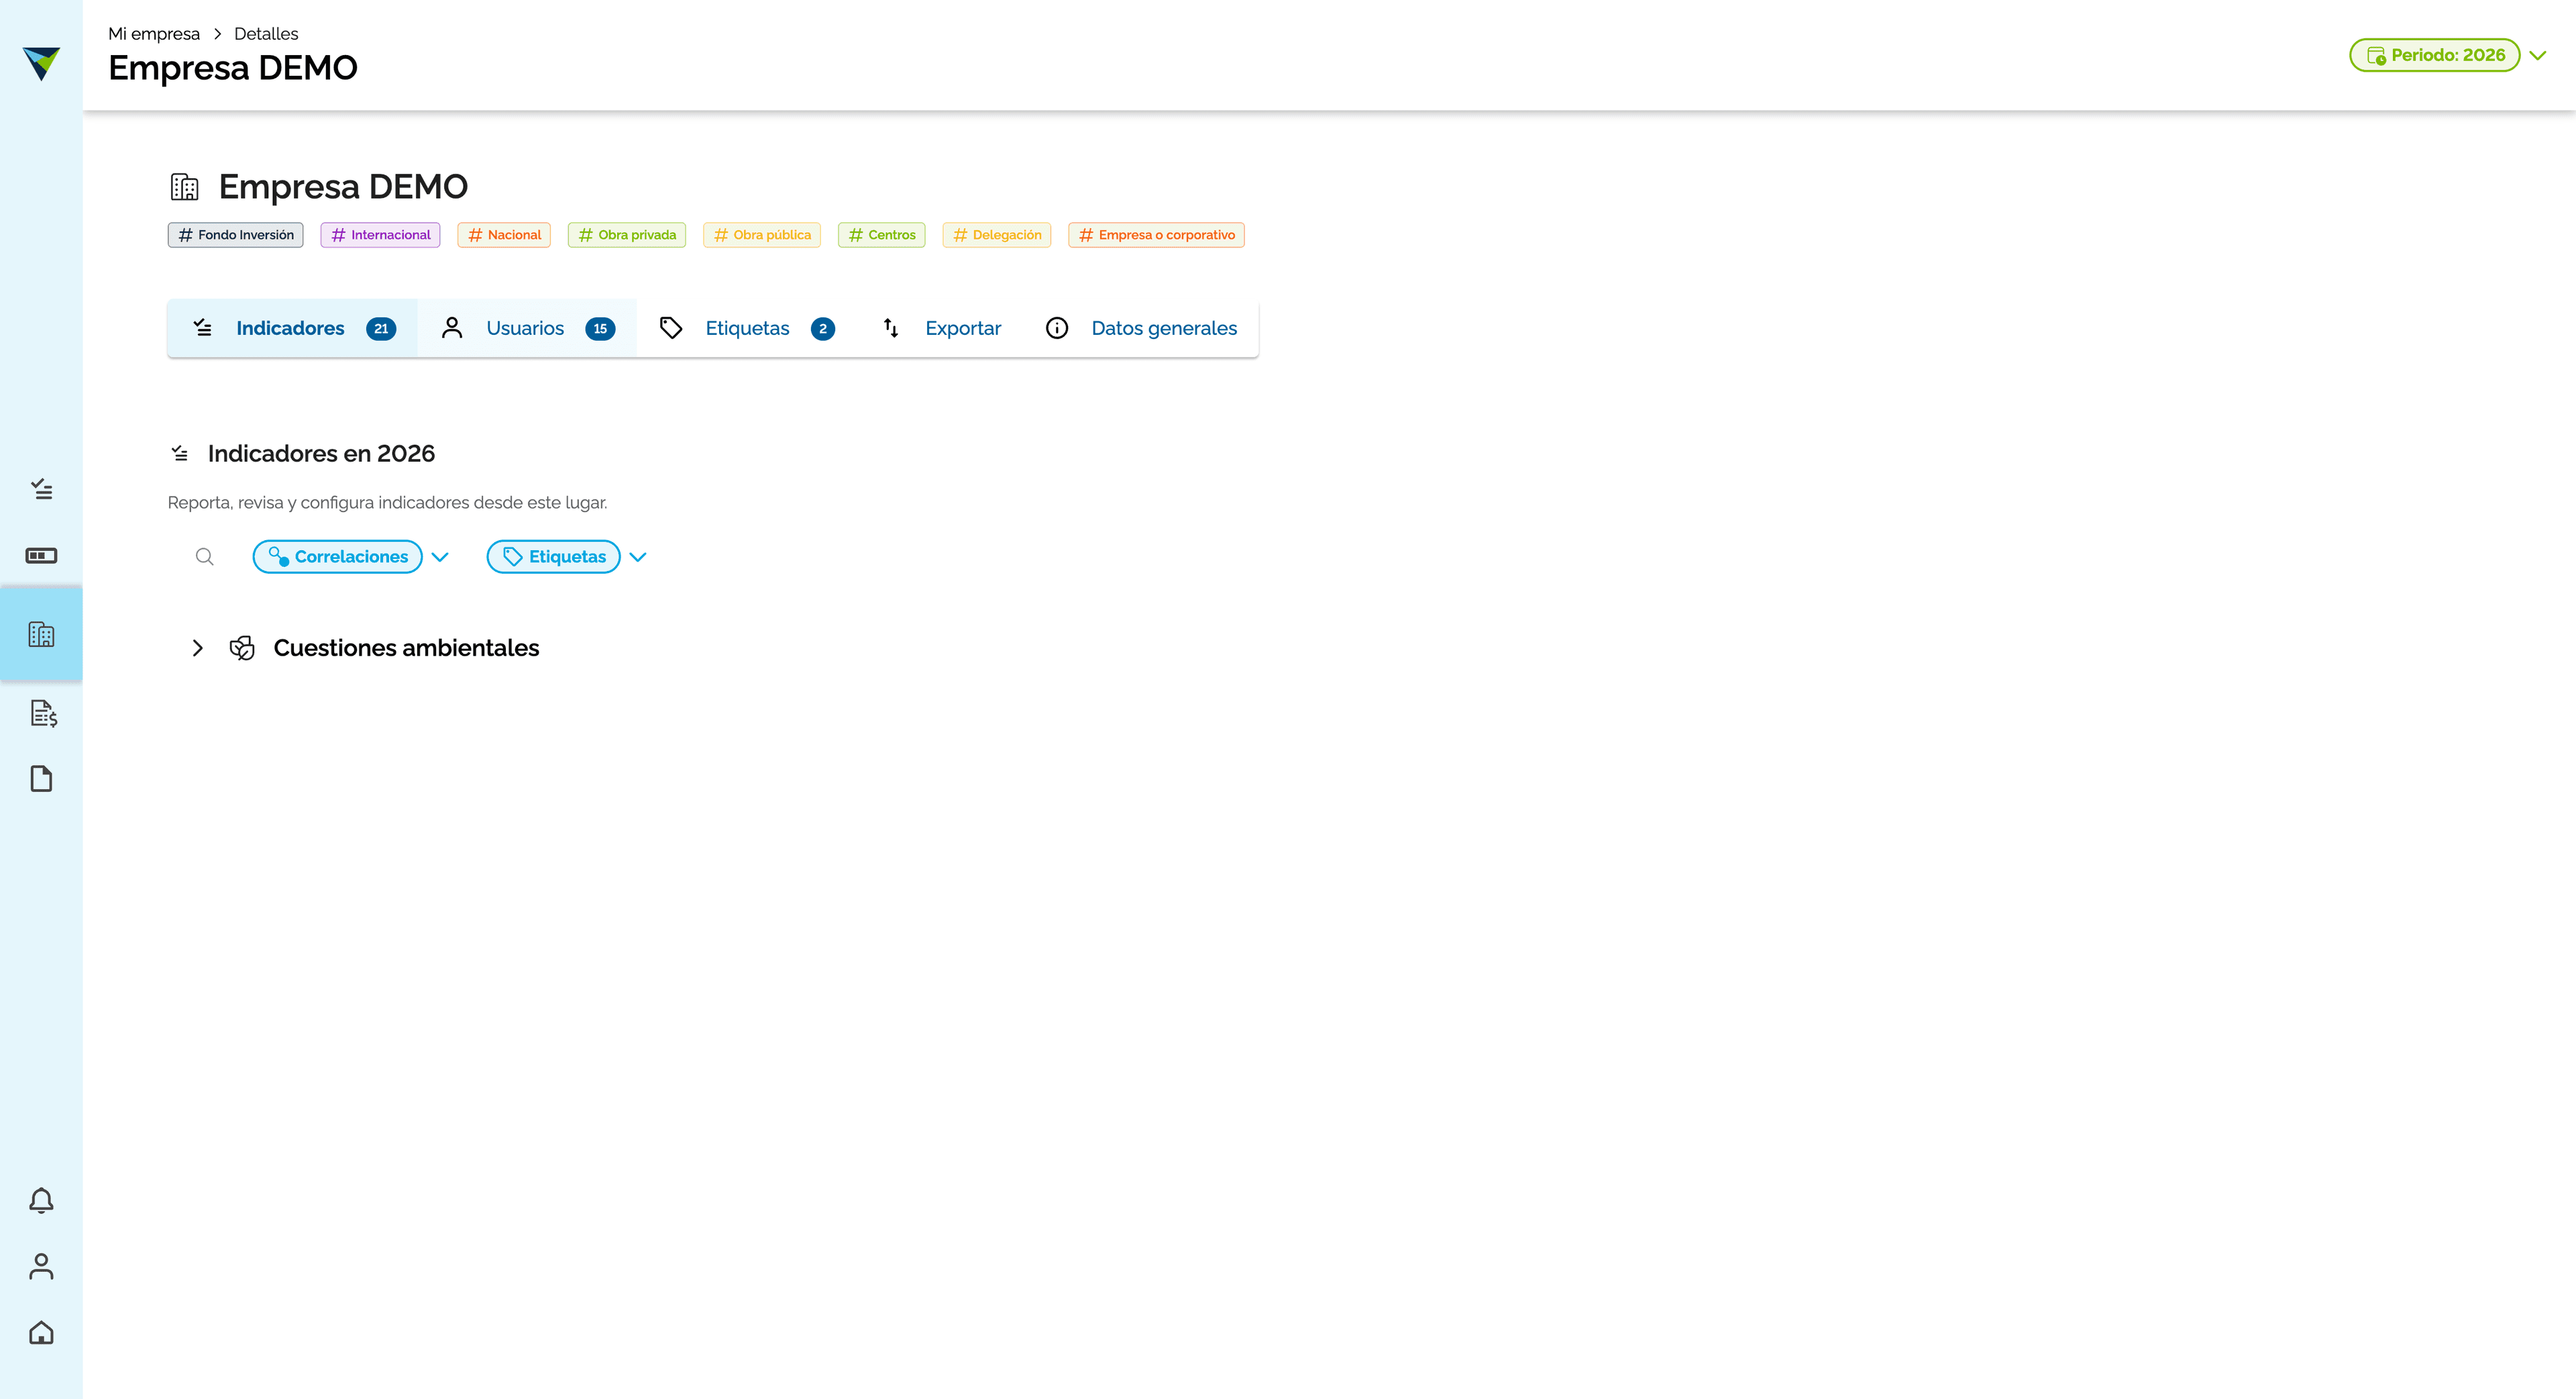Go to Mi empresa breadcrumb link
This screenshot has width=2576, height=1399.
(154, 34)
